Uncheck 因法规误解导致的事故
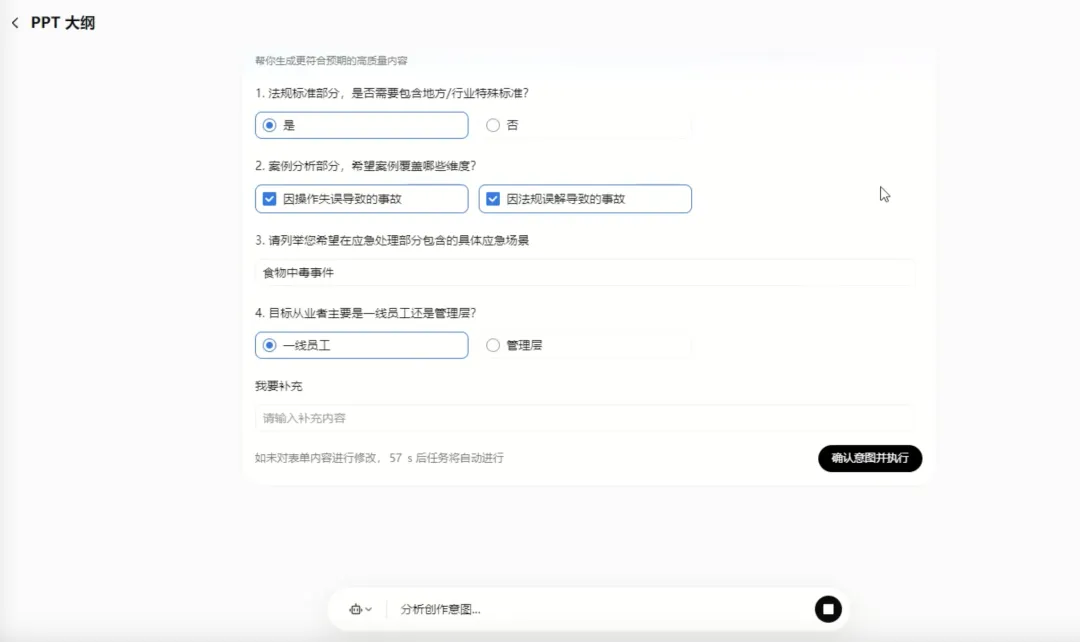This screenshot has width=1080, height=642. [x=585, y=198]
